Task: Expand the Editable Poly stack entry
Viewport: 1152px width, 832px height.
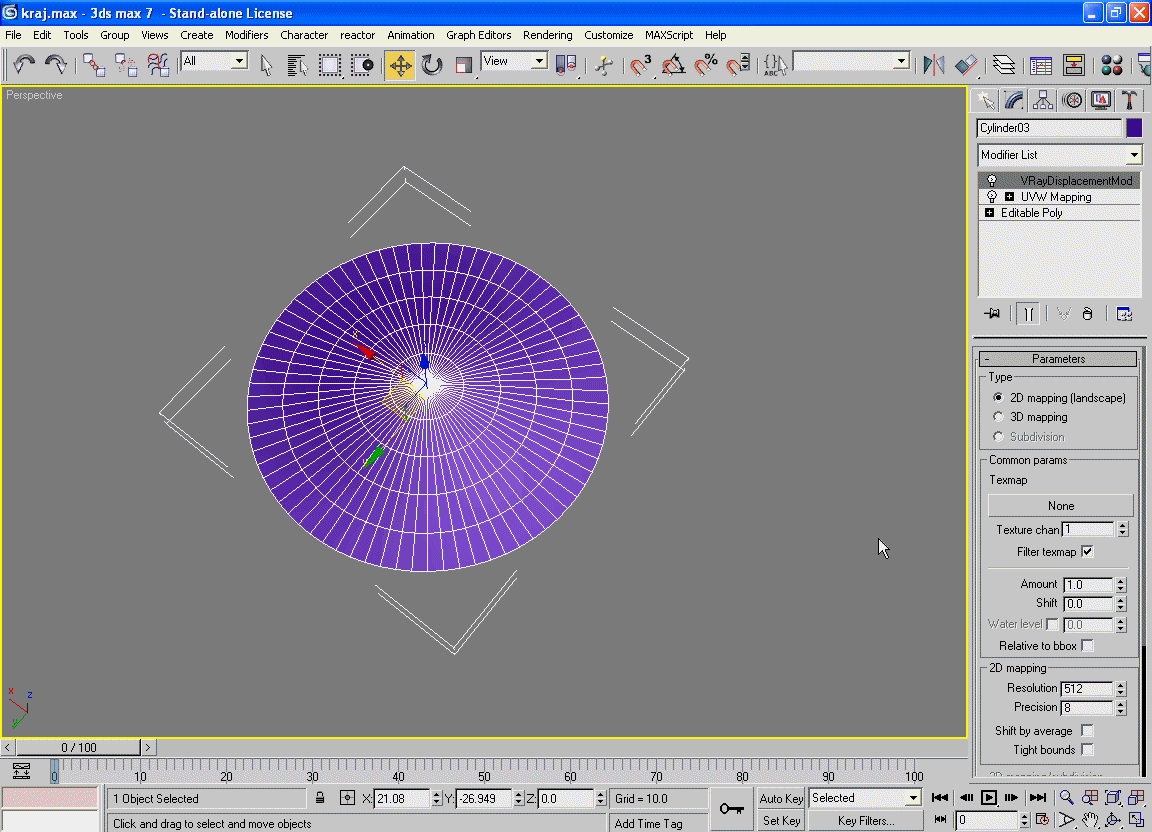Action: click(990, 213)
